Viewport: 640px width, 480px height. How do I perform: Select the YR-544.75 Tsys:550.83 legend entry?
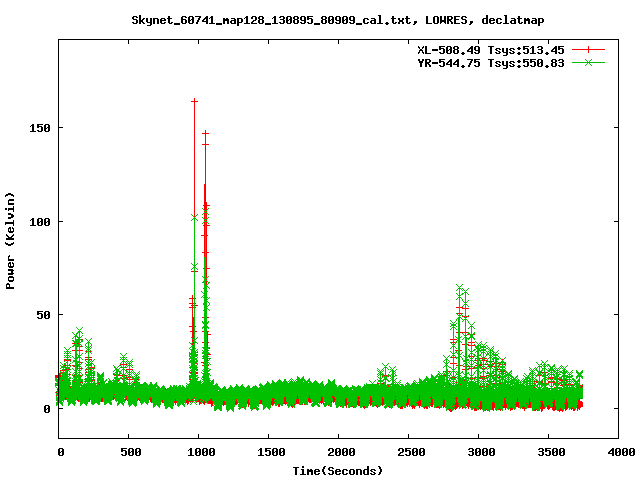(x=491, y=63)
